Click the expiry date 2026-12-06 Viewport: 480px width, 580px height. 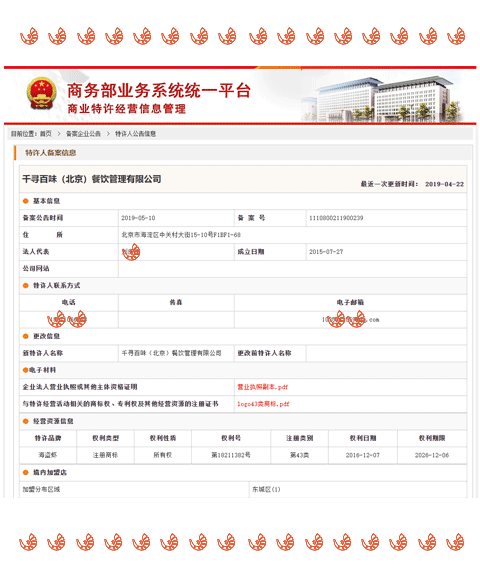click(x=432, y=455)
